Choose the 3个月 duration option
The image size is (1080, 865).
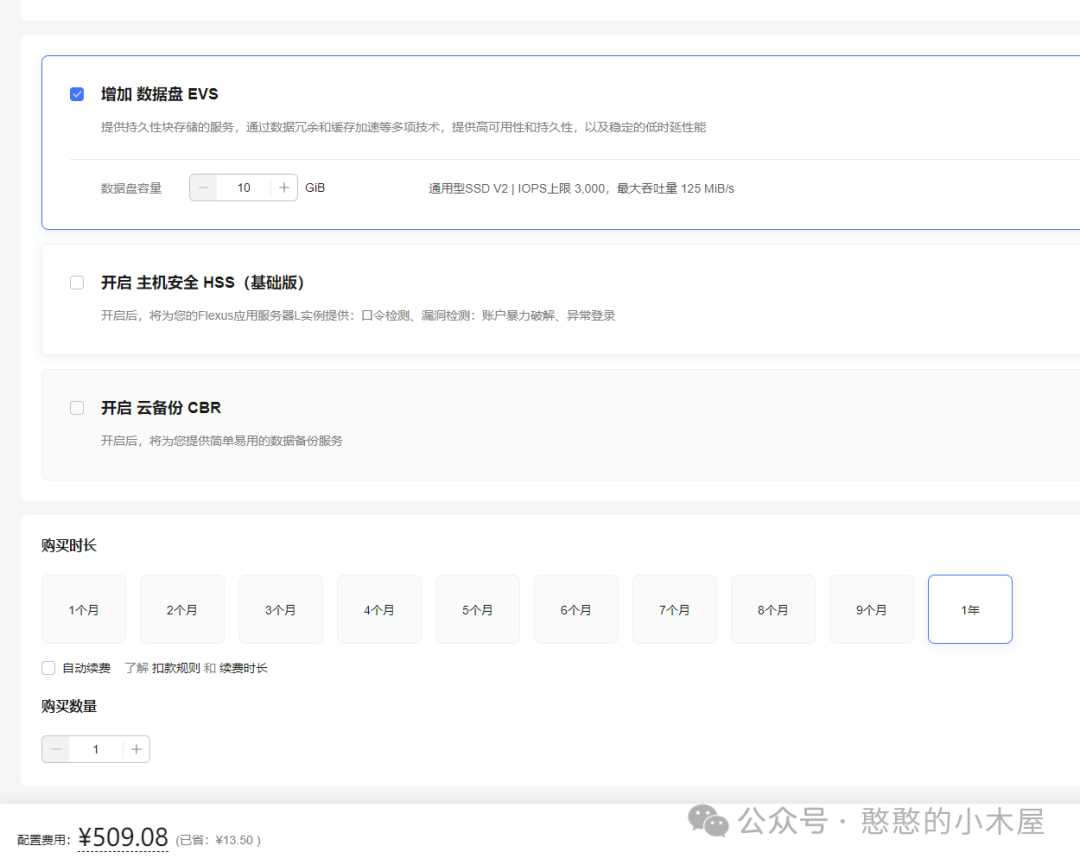(x=281, y=609)
